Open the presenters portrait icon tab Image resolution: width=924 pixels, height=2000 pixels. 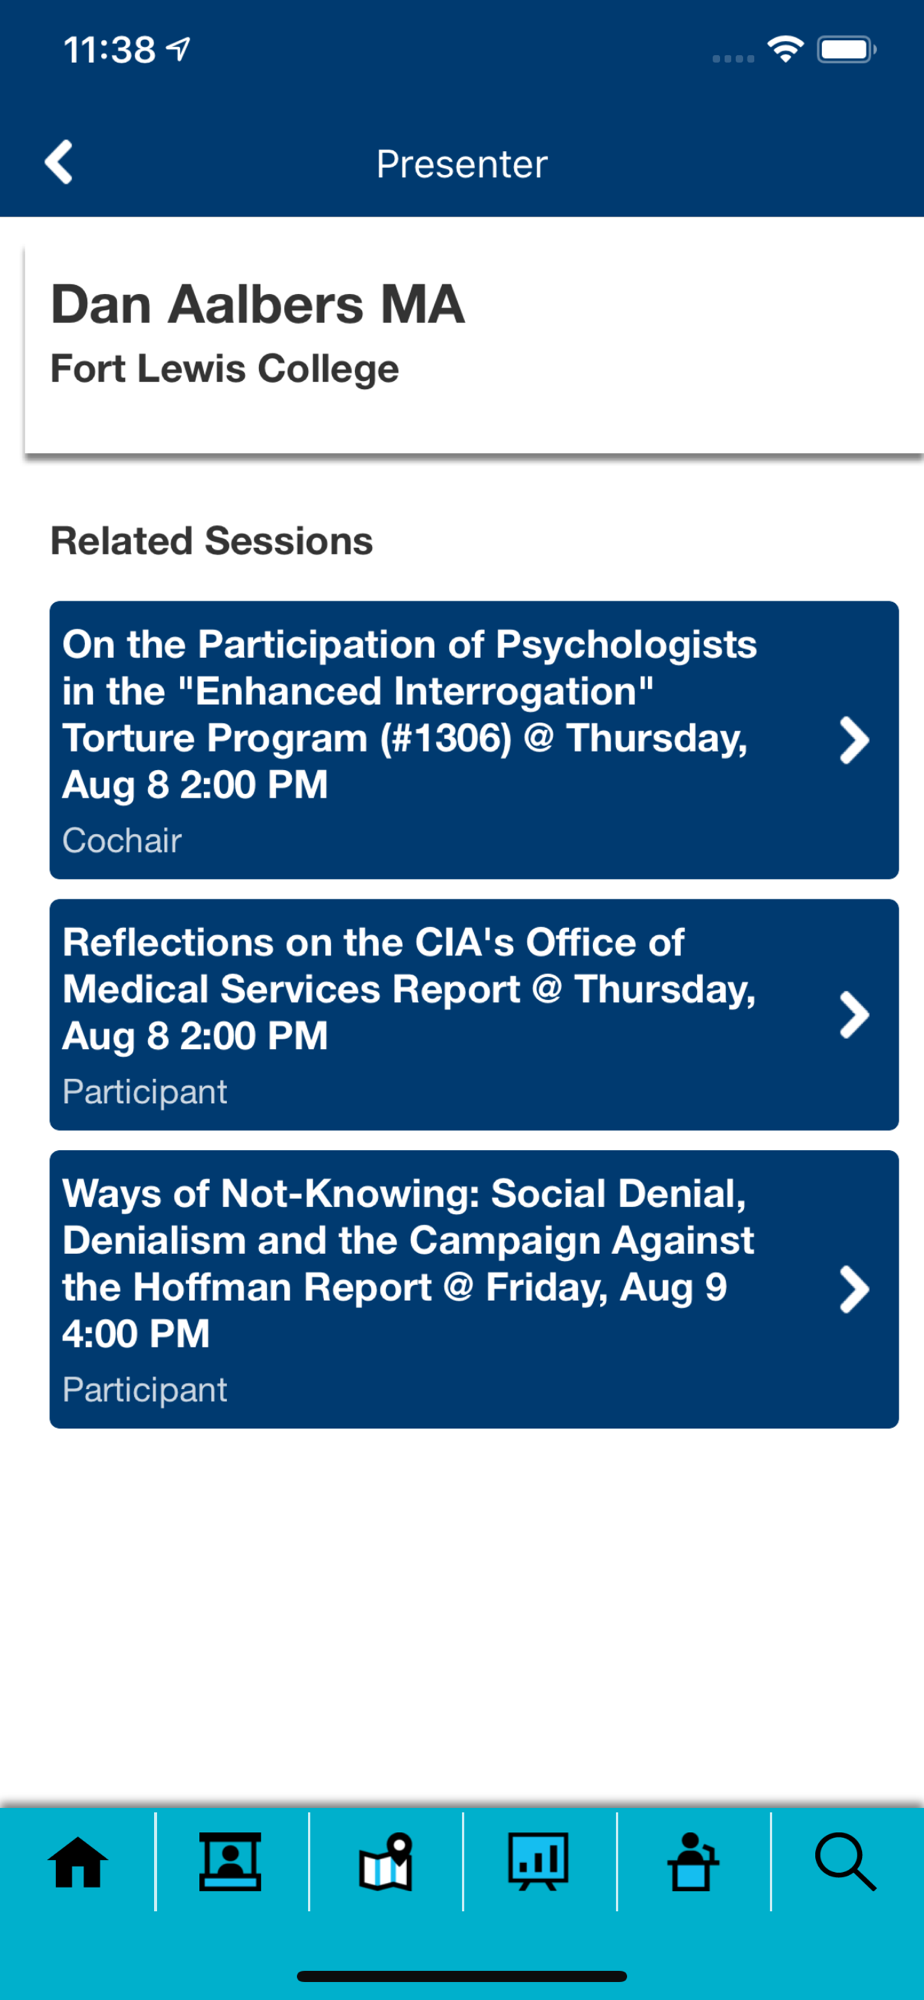click(231, 1862)
